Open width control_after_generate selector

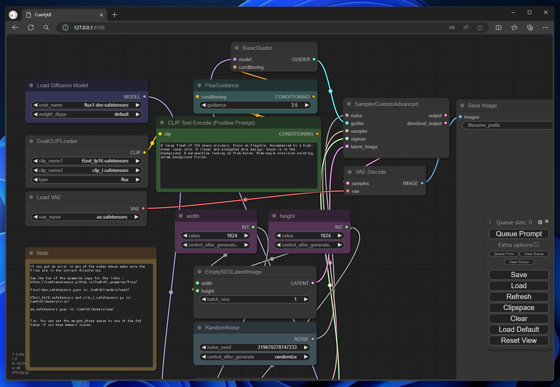point(216,245)
